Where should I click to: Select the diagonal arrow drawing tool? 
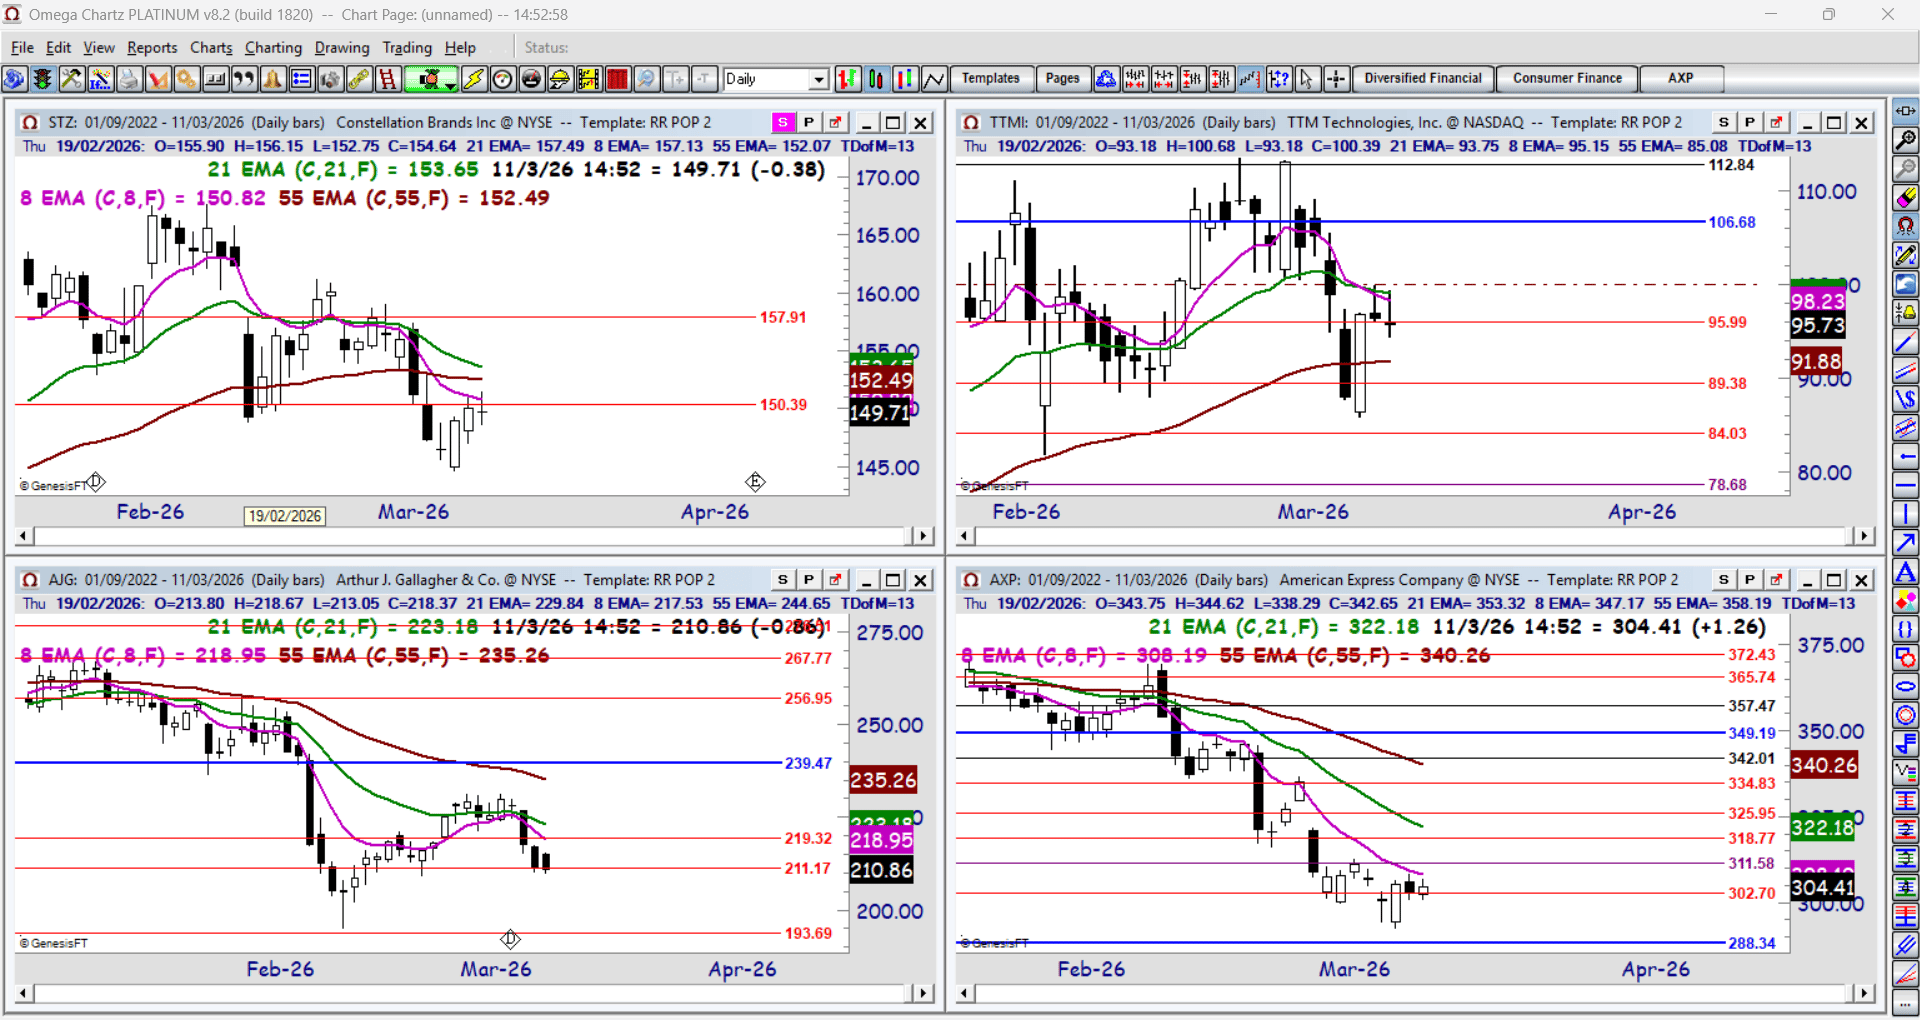[x=1906, y=543]
